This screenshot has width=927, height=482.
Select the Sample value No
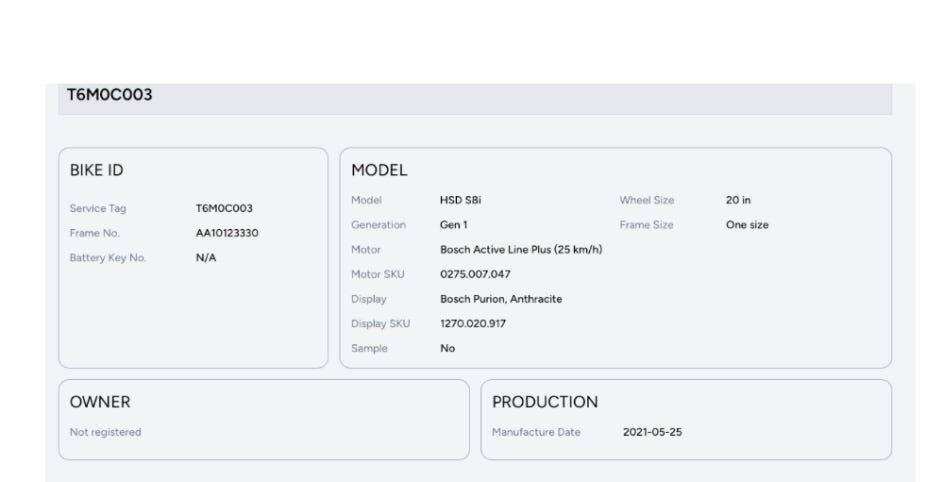coord(447,349)
